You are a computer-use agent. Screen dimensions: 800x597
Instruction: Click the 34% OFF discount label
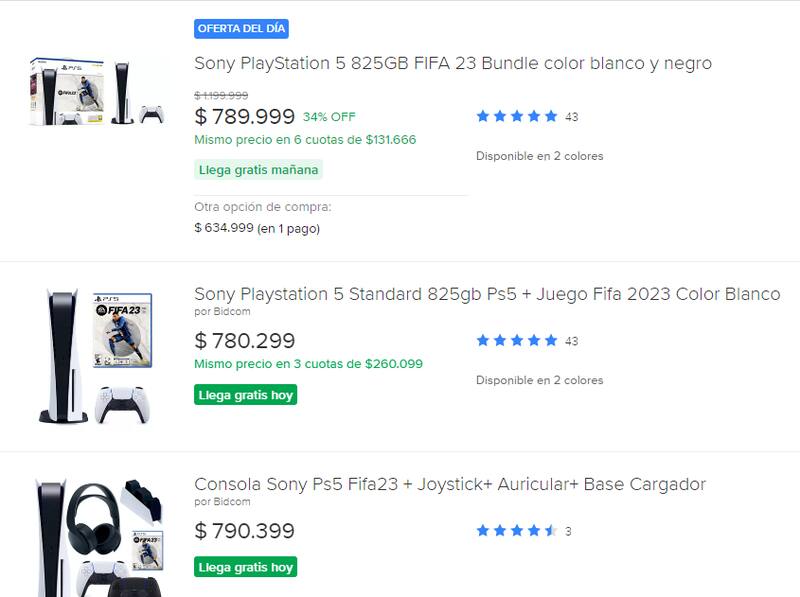(x=329, y=117)
